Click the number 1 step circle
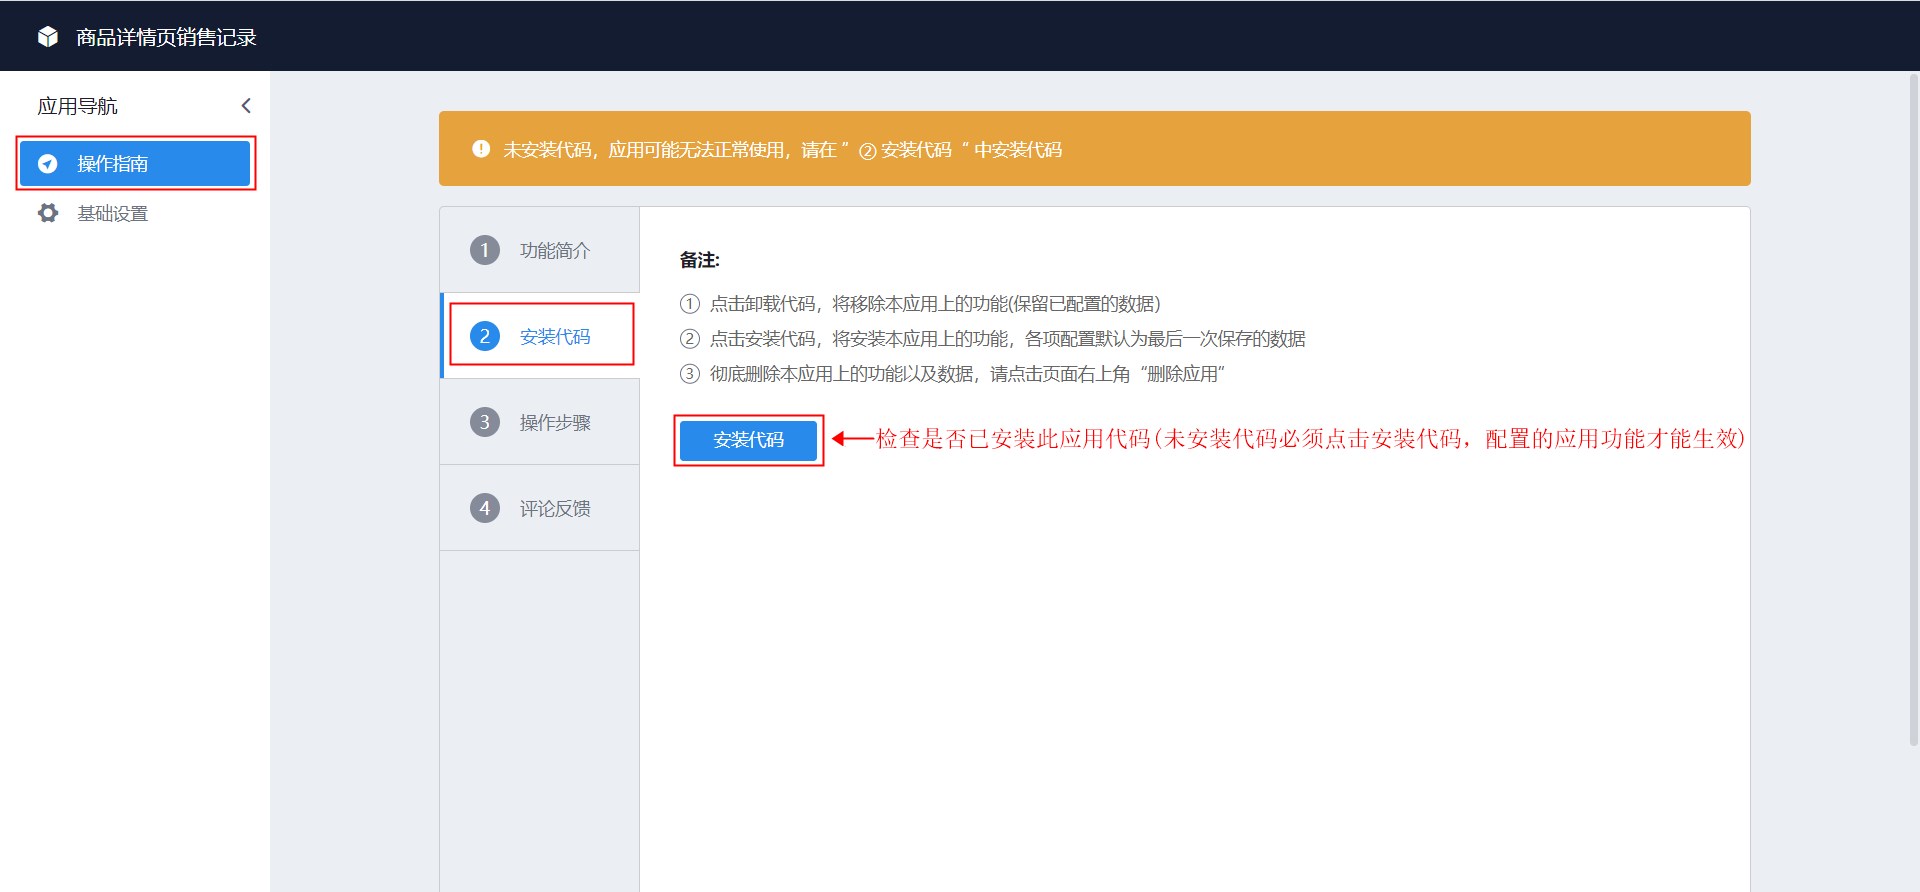Screen dimensions: 1920x892 pos(485,250)
